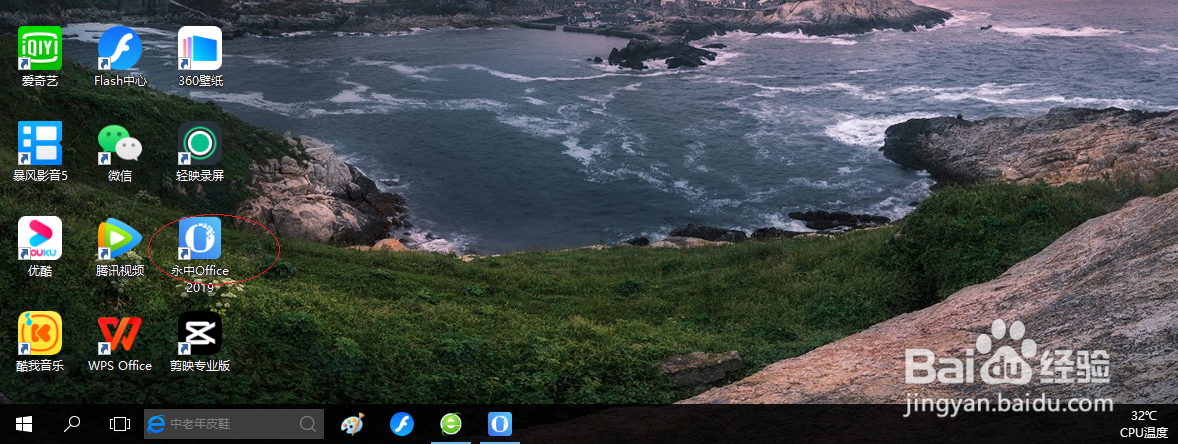Open the 优酷 Youku desktop shortcut
Viewport: 1178px width, 444px height.
pos(40,247)
